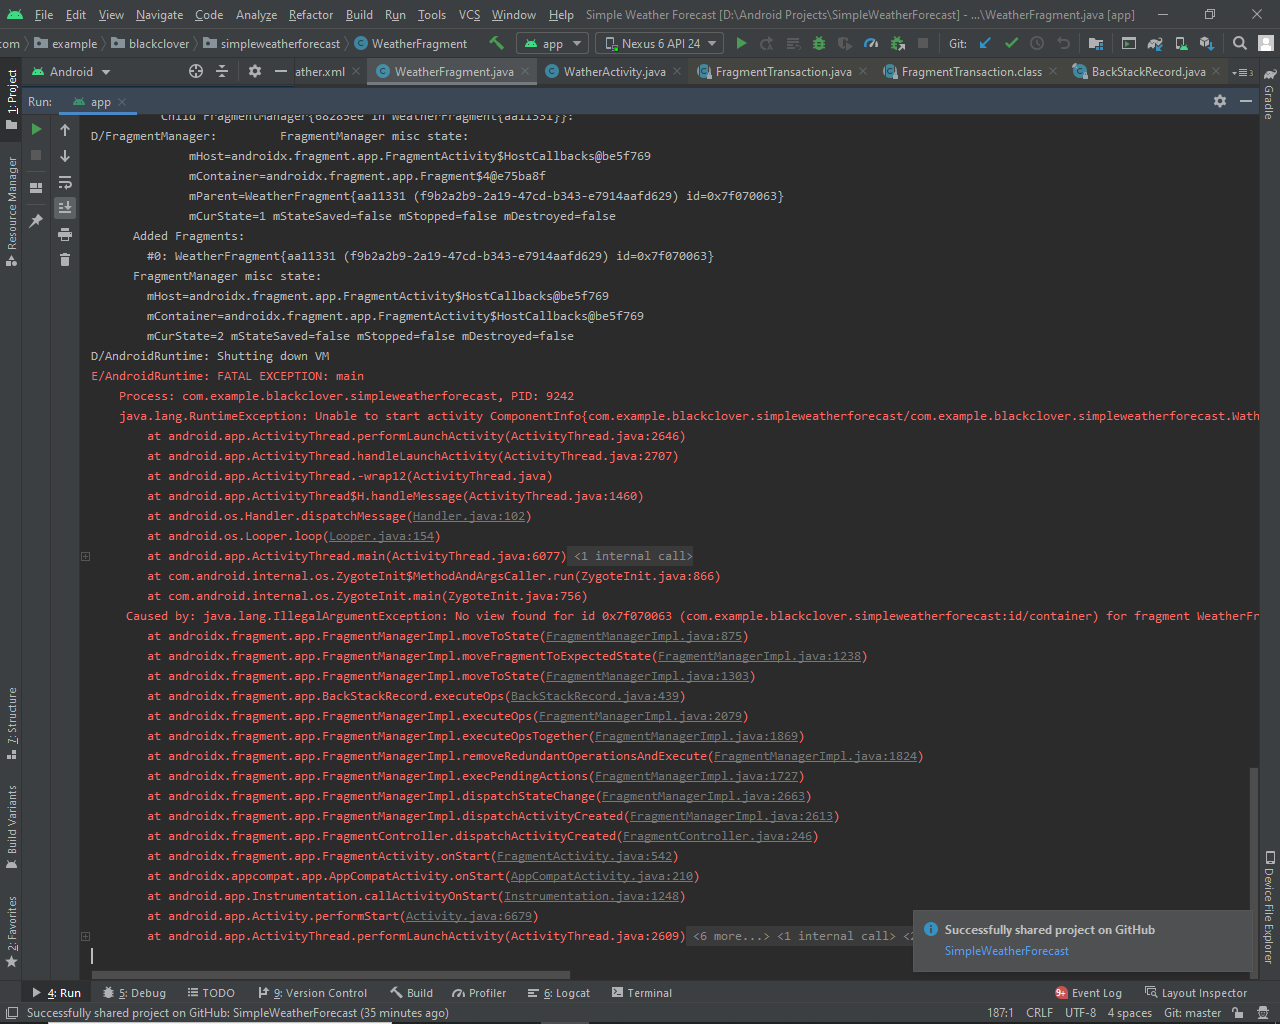Collapse all in Project panel
The width and height of the screenshot is (1280, 1024).
coord(222,71)
